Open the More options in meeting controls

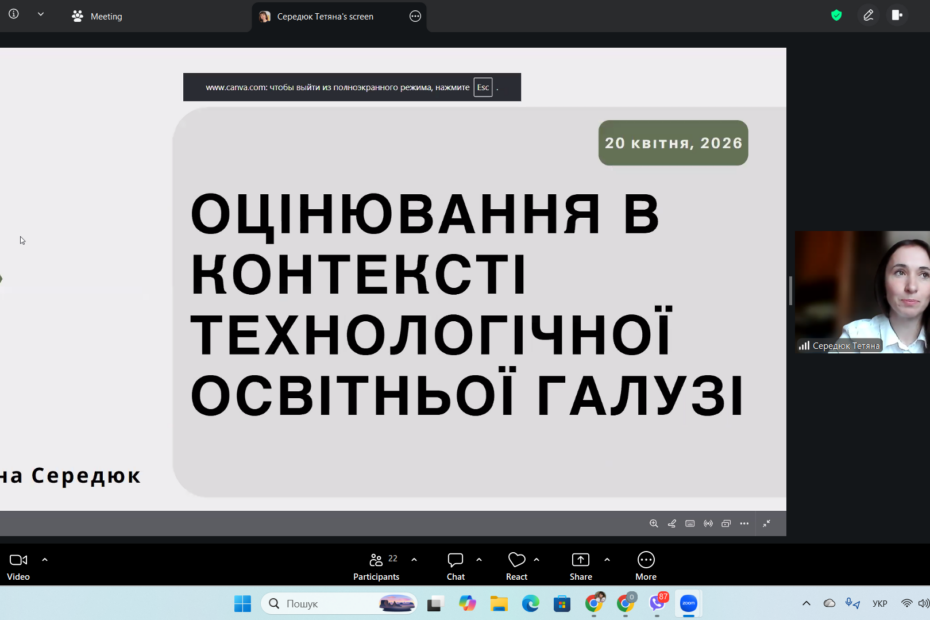tap(646, 565)
